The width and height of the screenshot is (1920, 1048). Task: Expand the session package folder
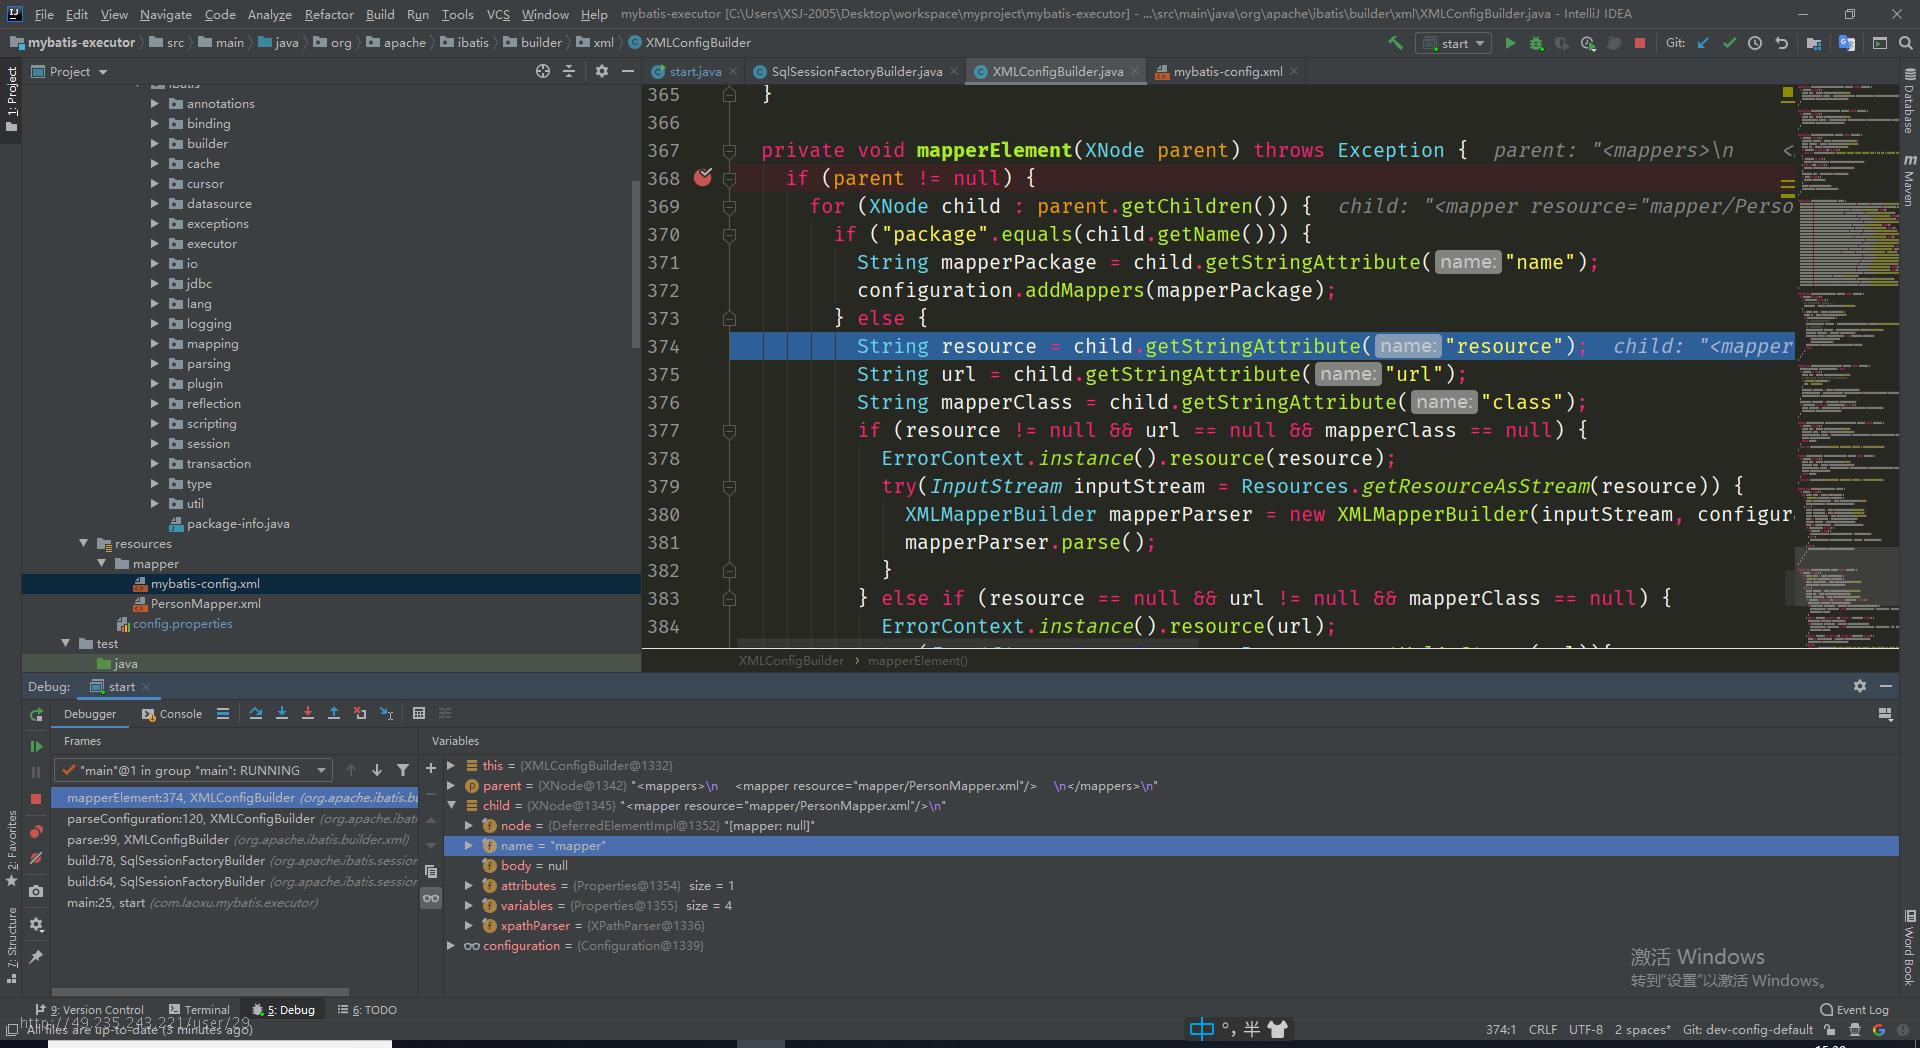(x=155, y=443)
